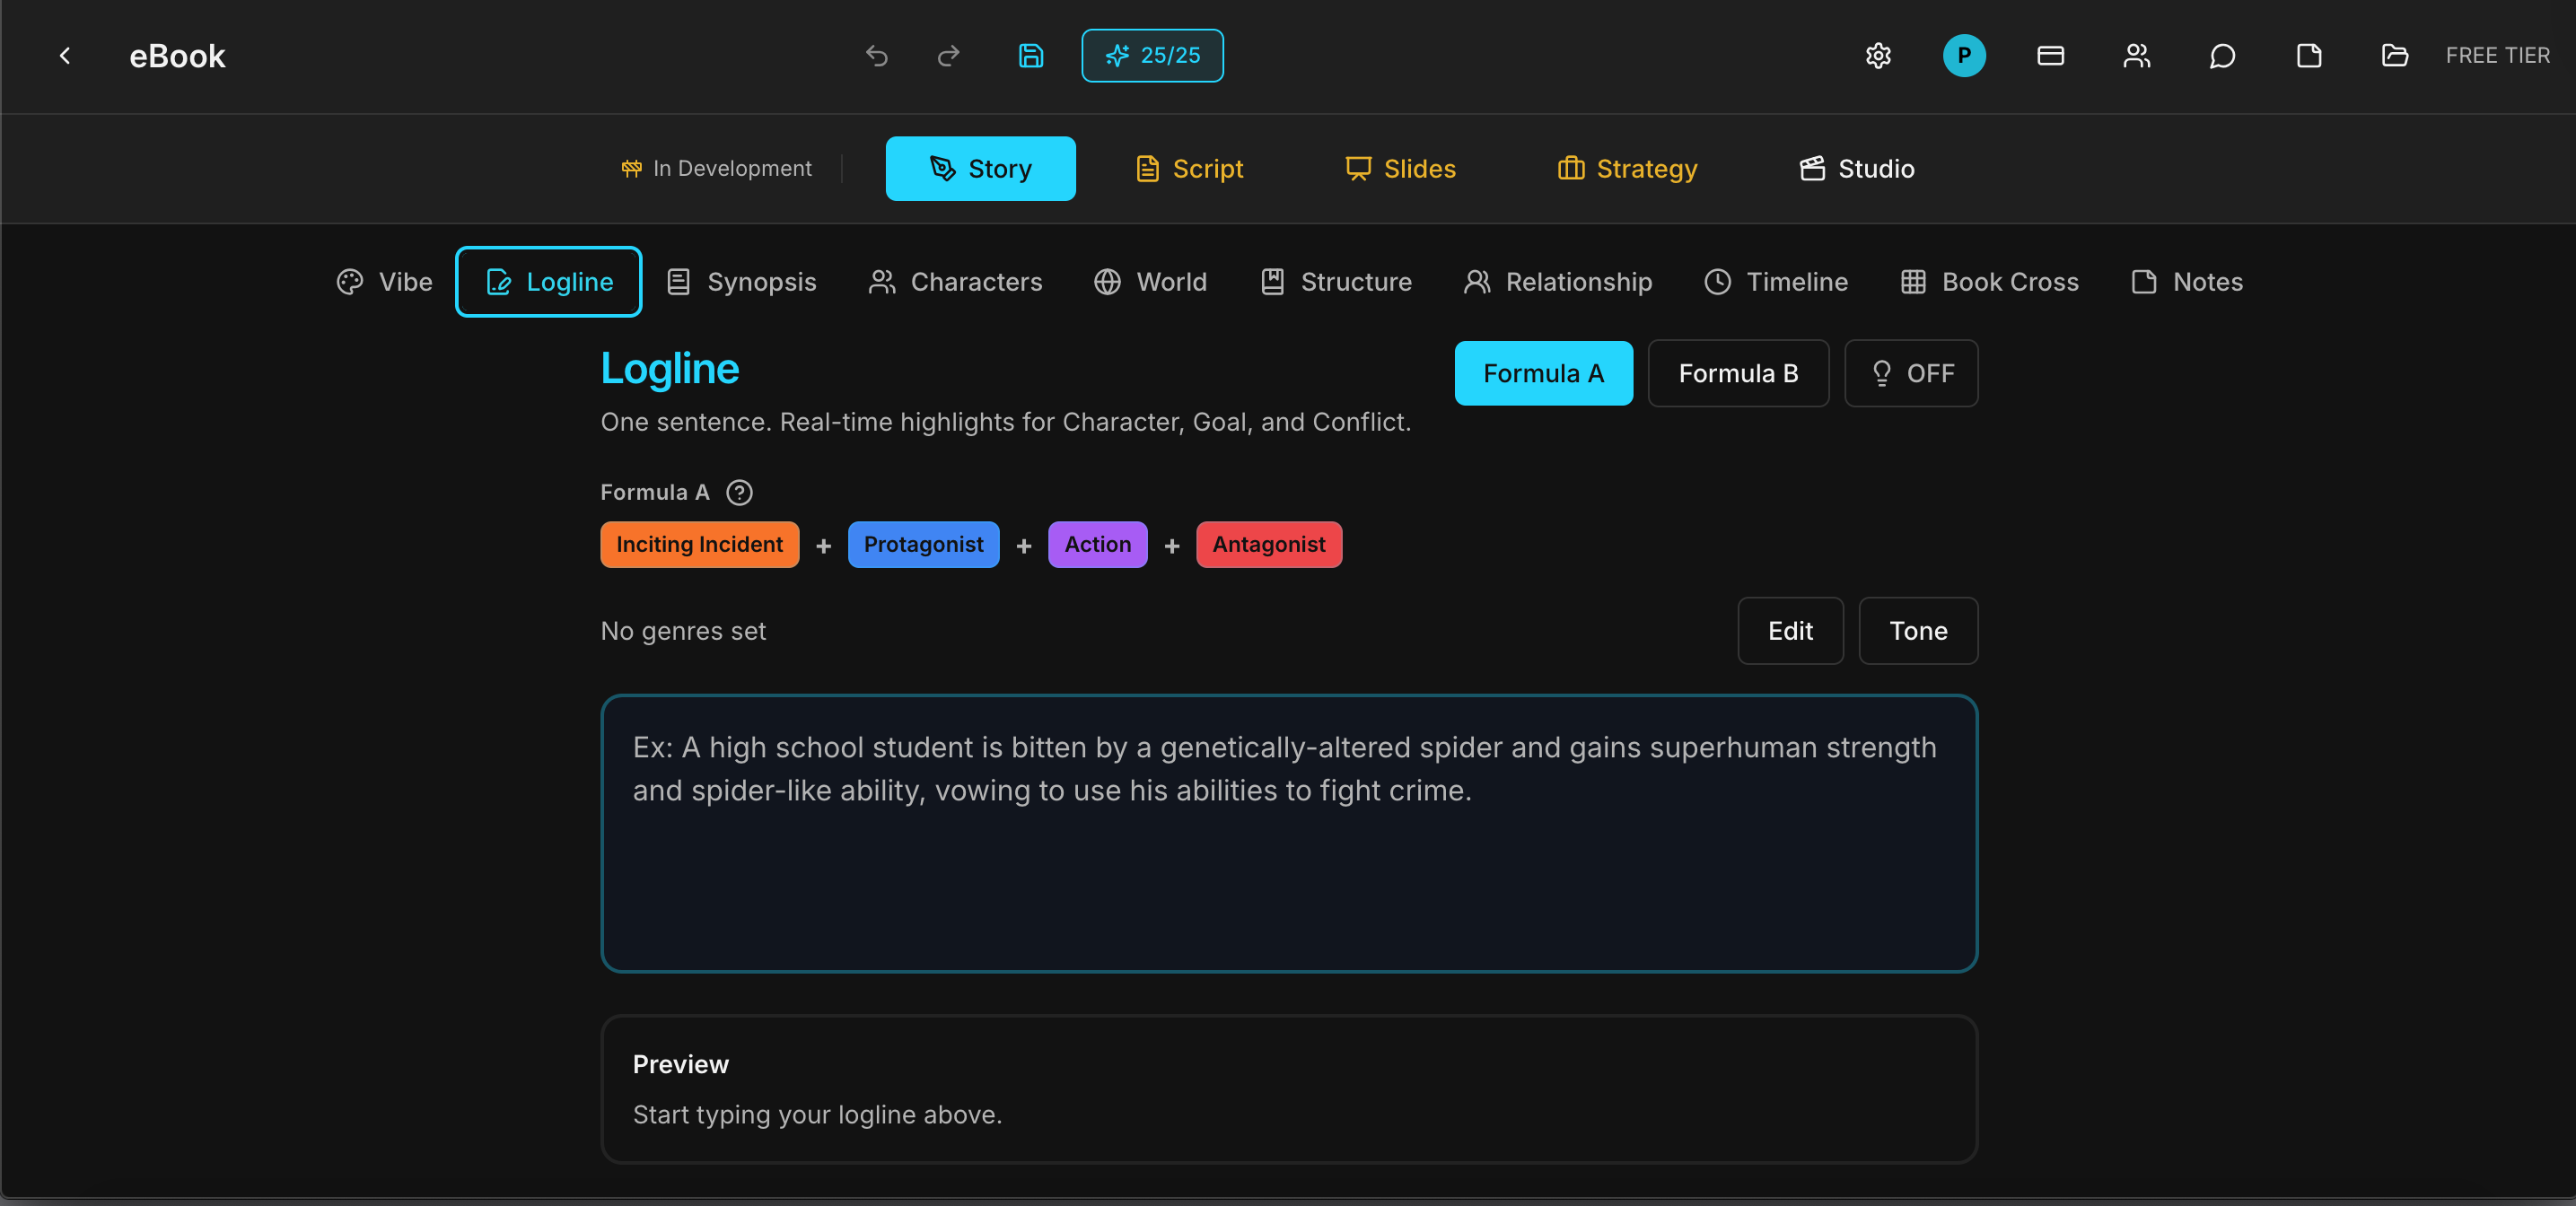Toggle the lightbulb OFF highlights switch
The height and width of the screenshot is (1206, 2576).
pyautogui.click(x=1910, y=373)
